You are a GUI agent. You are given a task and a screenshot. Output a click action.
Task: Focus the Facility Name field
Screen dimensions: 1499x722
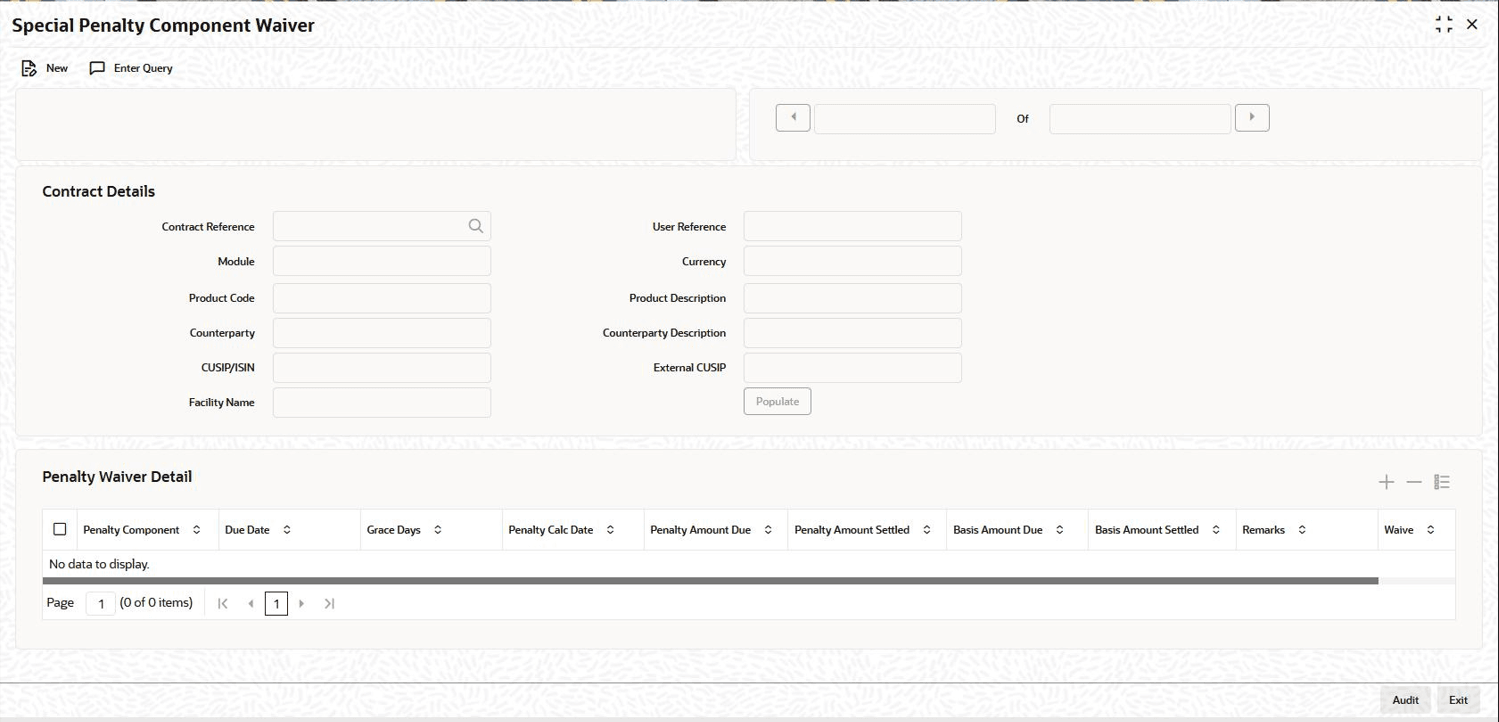pyautogui.click(x=382, y=402)
